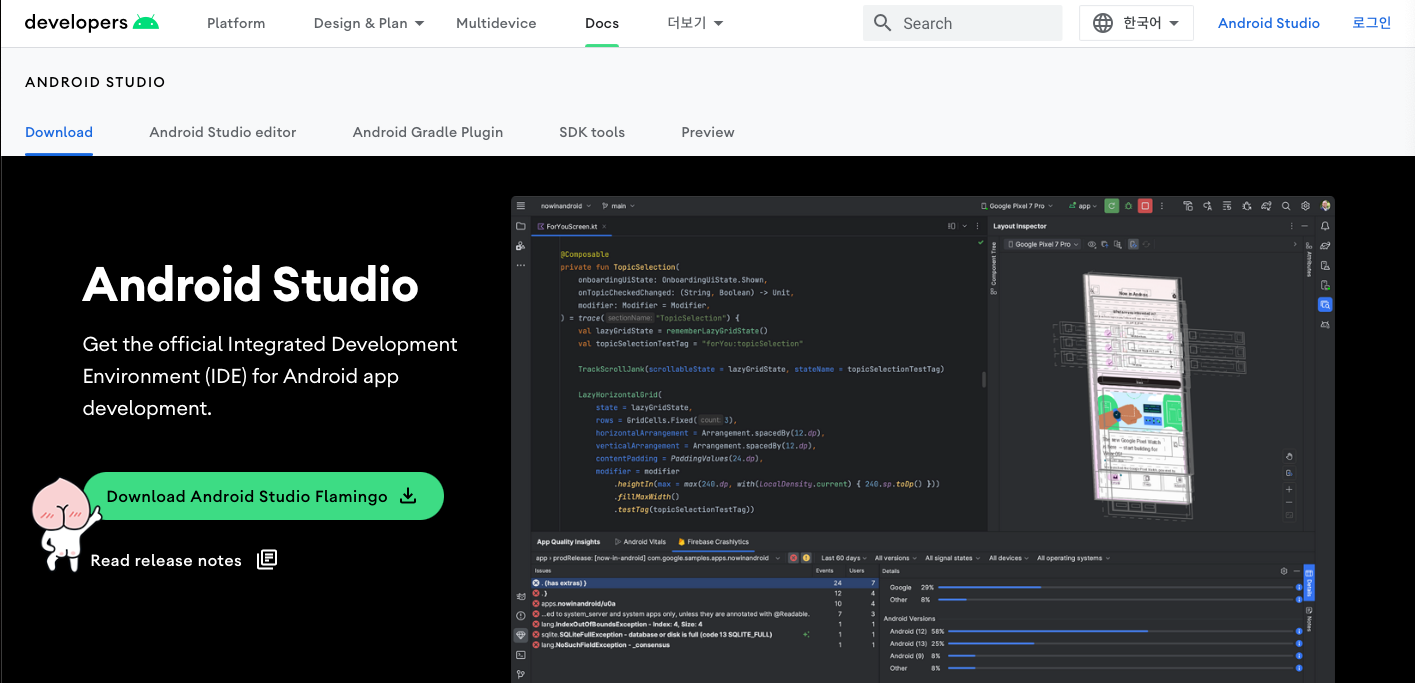The height and width of the screenshot is (683, 1415).
Task: Switch to the SDK tools tab
Action: [x=592, y=132]
